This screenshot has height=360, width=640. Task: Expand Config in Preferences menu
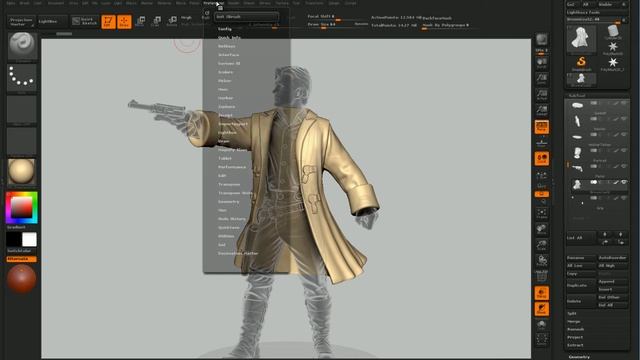tap(225, 29)
